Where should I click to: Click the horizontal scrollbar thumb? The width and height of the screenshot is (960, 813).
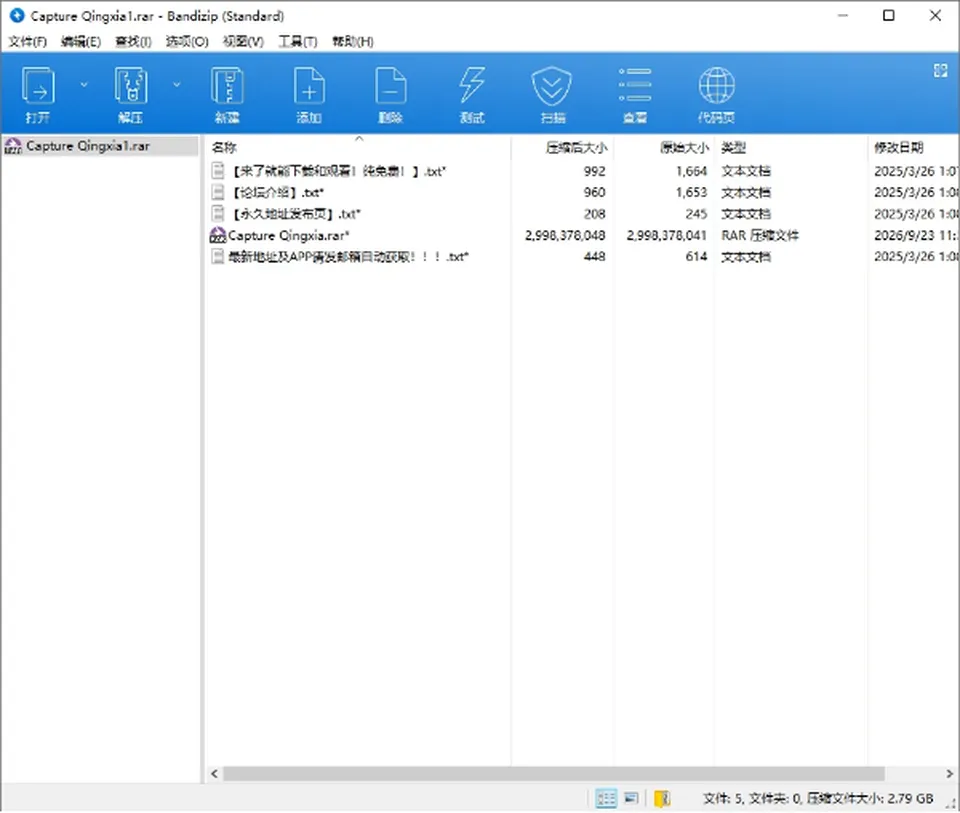(553, 773)
